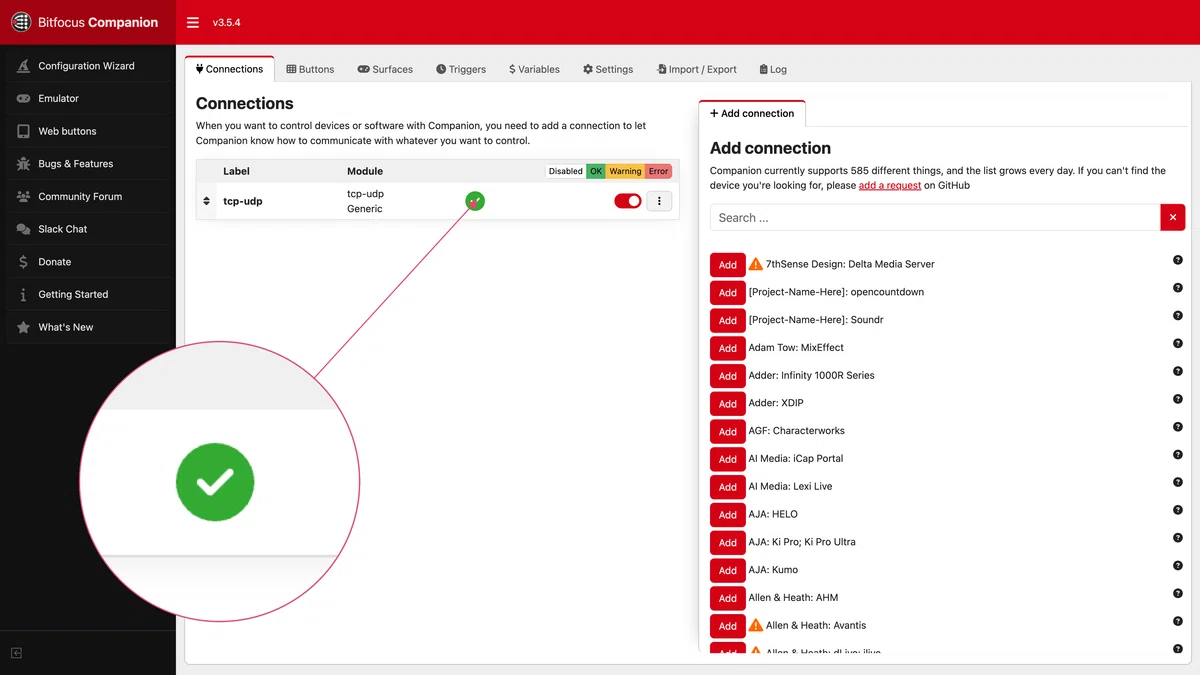Click warning triangle beside Allen & Heath: Avantis
Screen dimensions: 1200x675
756,625
